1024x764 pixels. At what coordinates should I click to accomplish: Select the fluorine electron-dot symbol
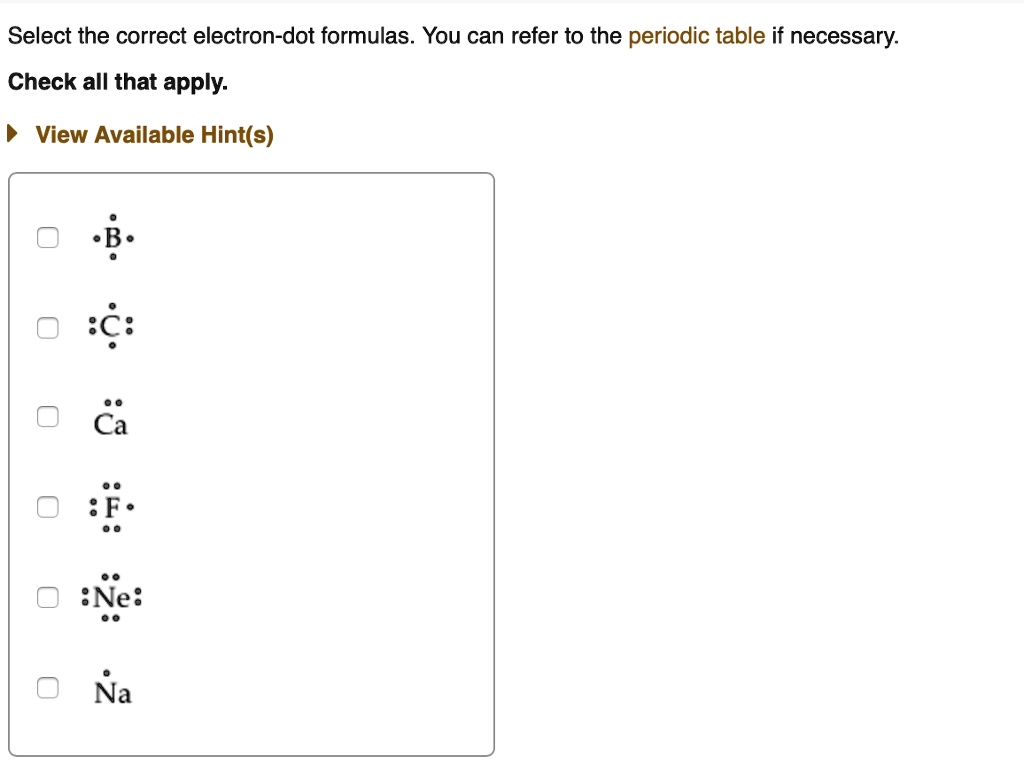click(x=112, y=507)
